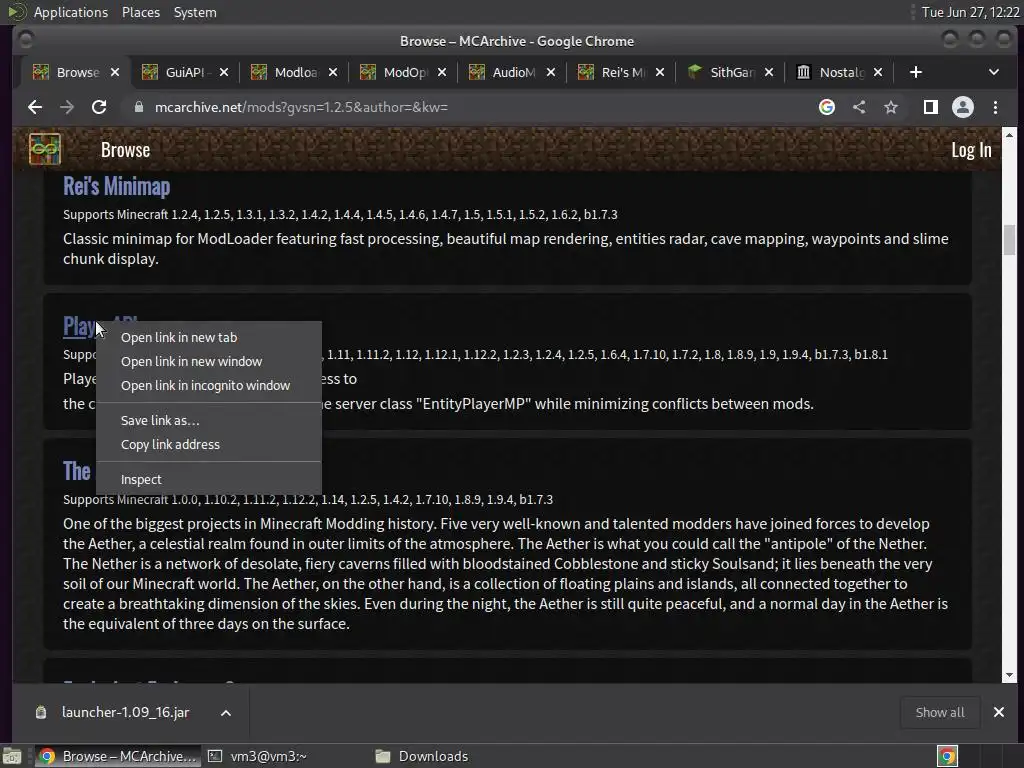Select Inspect from context menu
This screenshot has width=1024, height=768.
point(209,479)
